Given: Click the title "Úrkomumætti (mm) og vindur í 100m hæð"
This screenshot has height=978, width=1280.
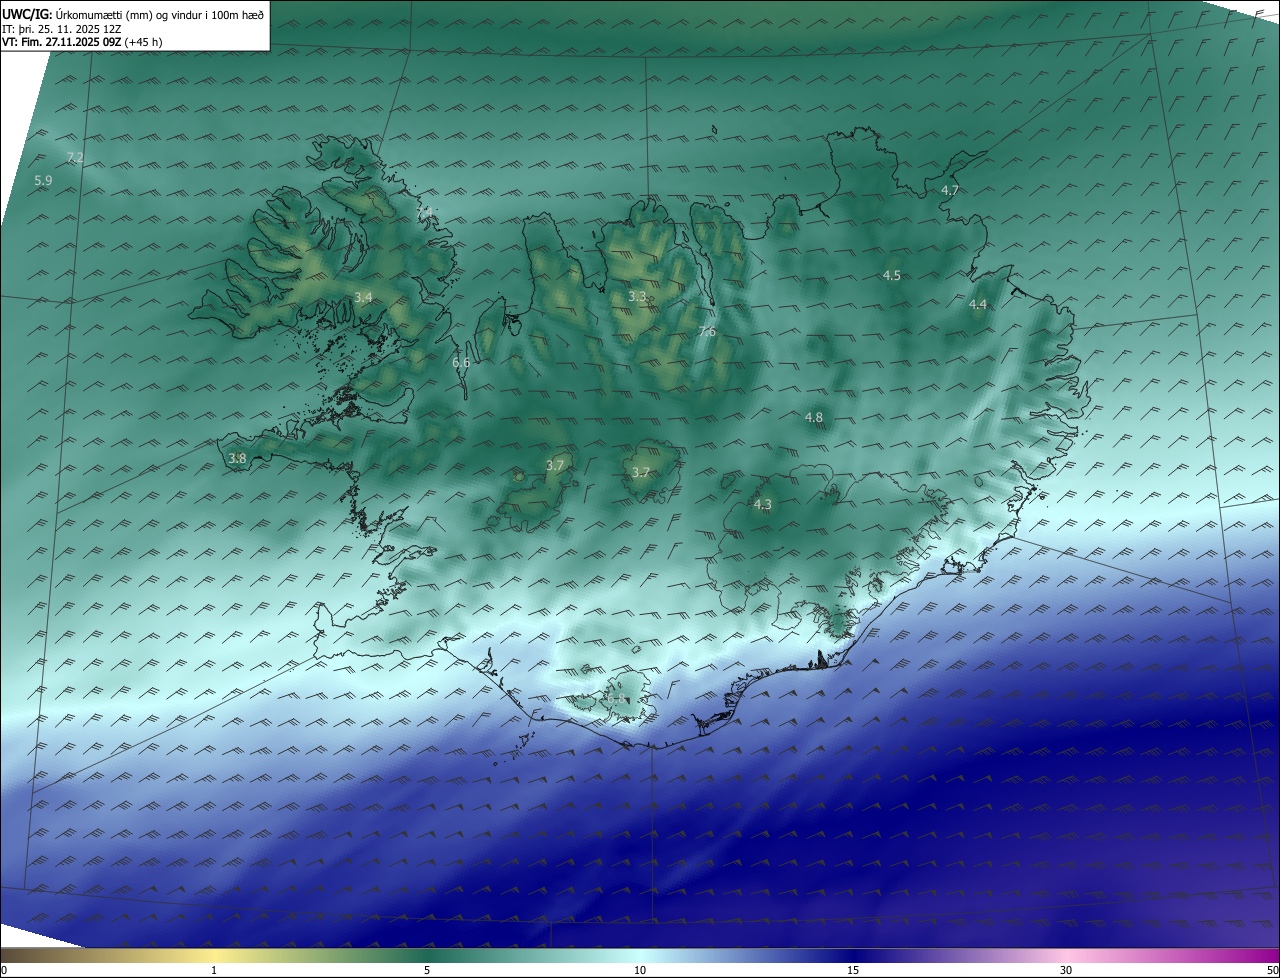Looking at the screenshot, I should pos(160,15).
